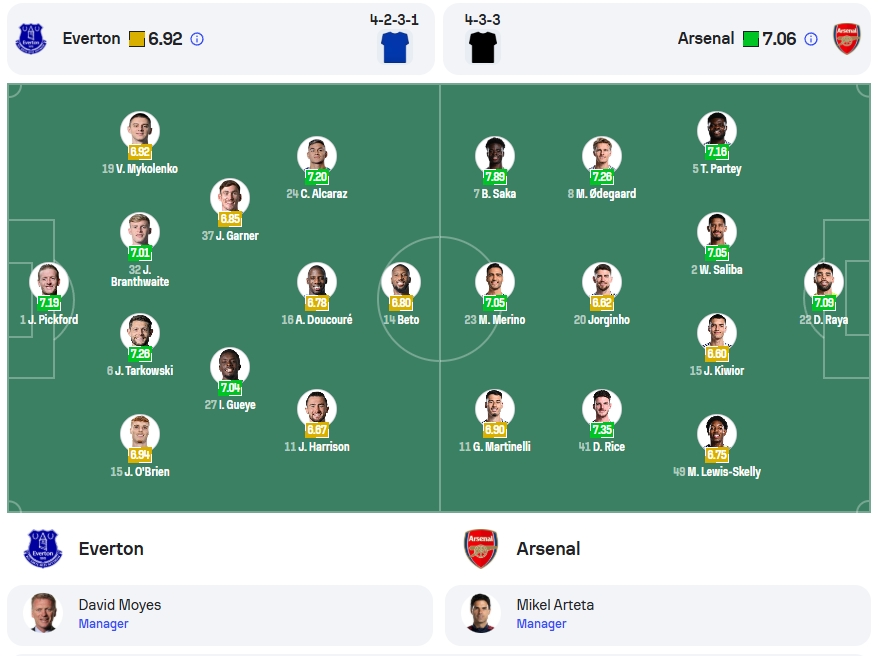Click the Arsenal rating info icon

[x=811, y=39]
